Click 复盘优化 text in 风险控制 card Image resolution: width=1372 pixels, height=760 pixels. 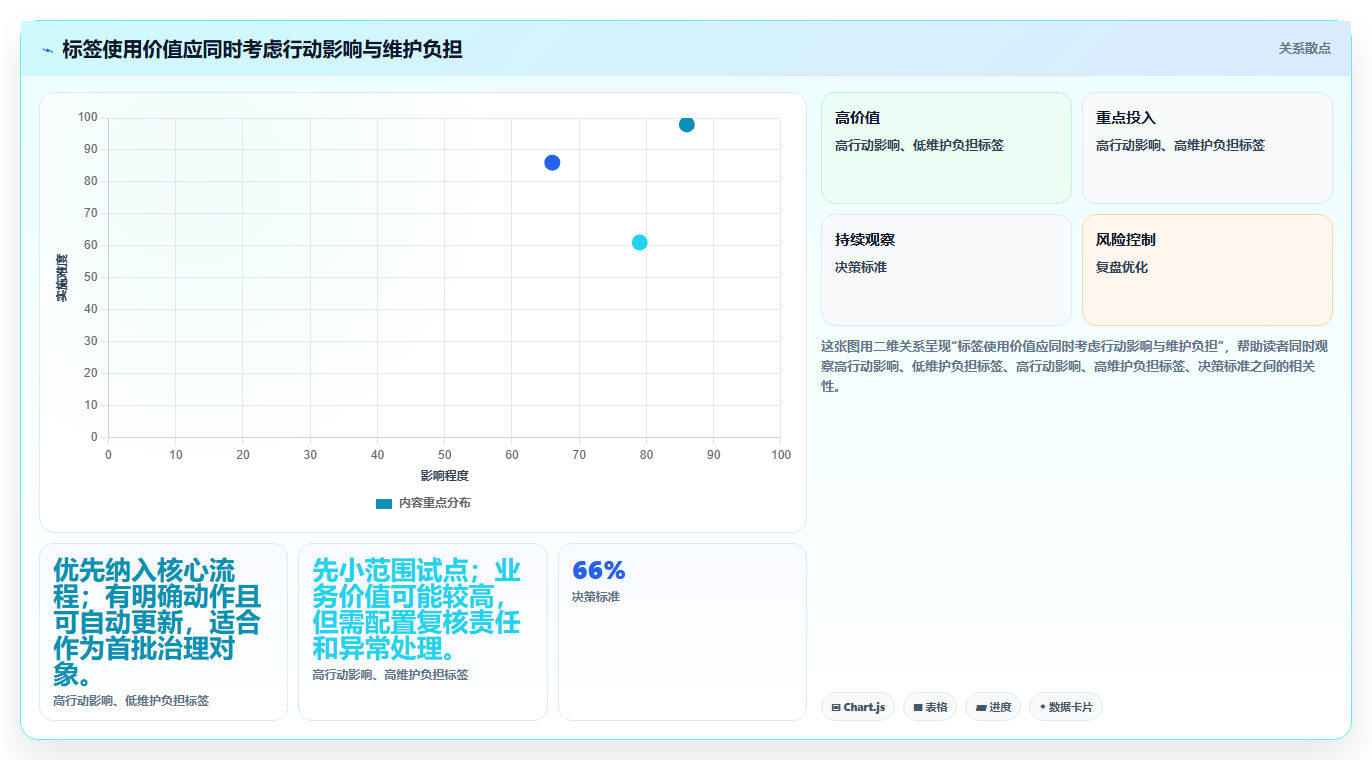1122,267
